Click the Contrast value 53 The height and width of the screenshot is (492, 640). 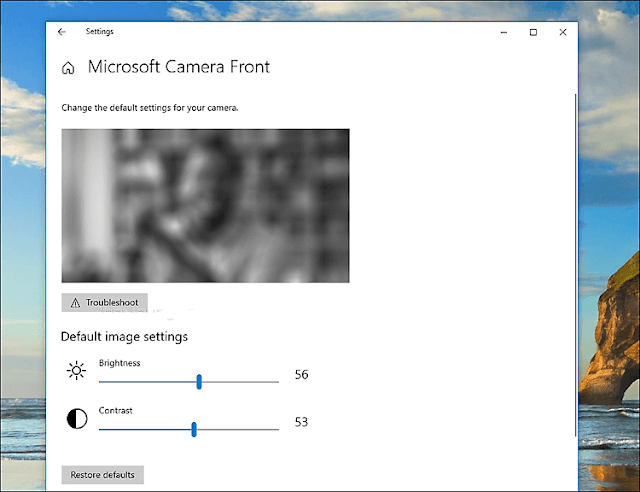302,422
